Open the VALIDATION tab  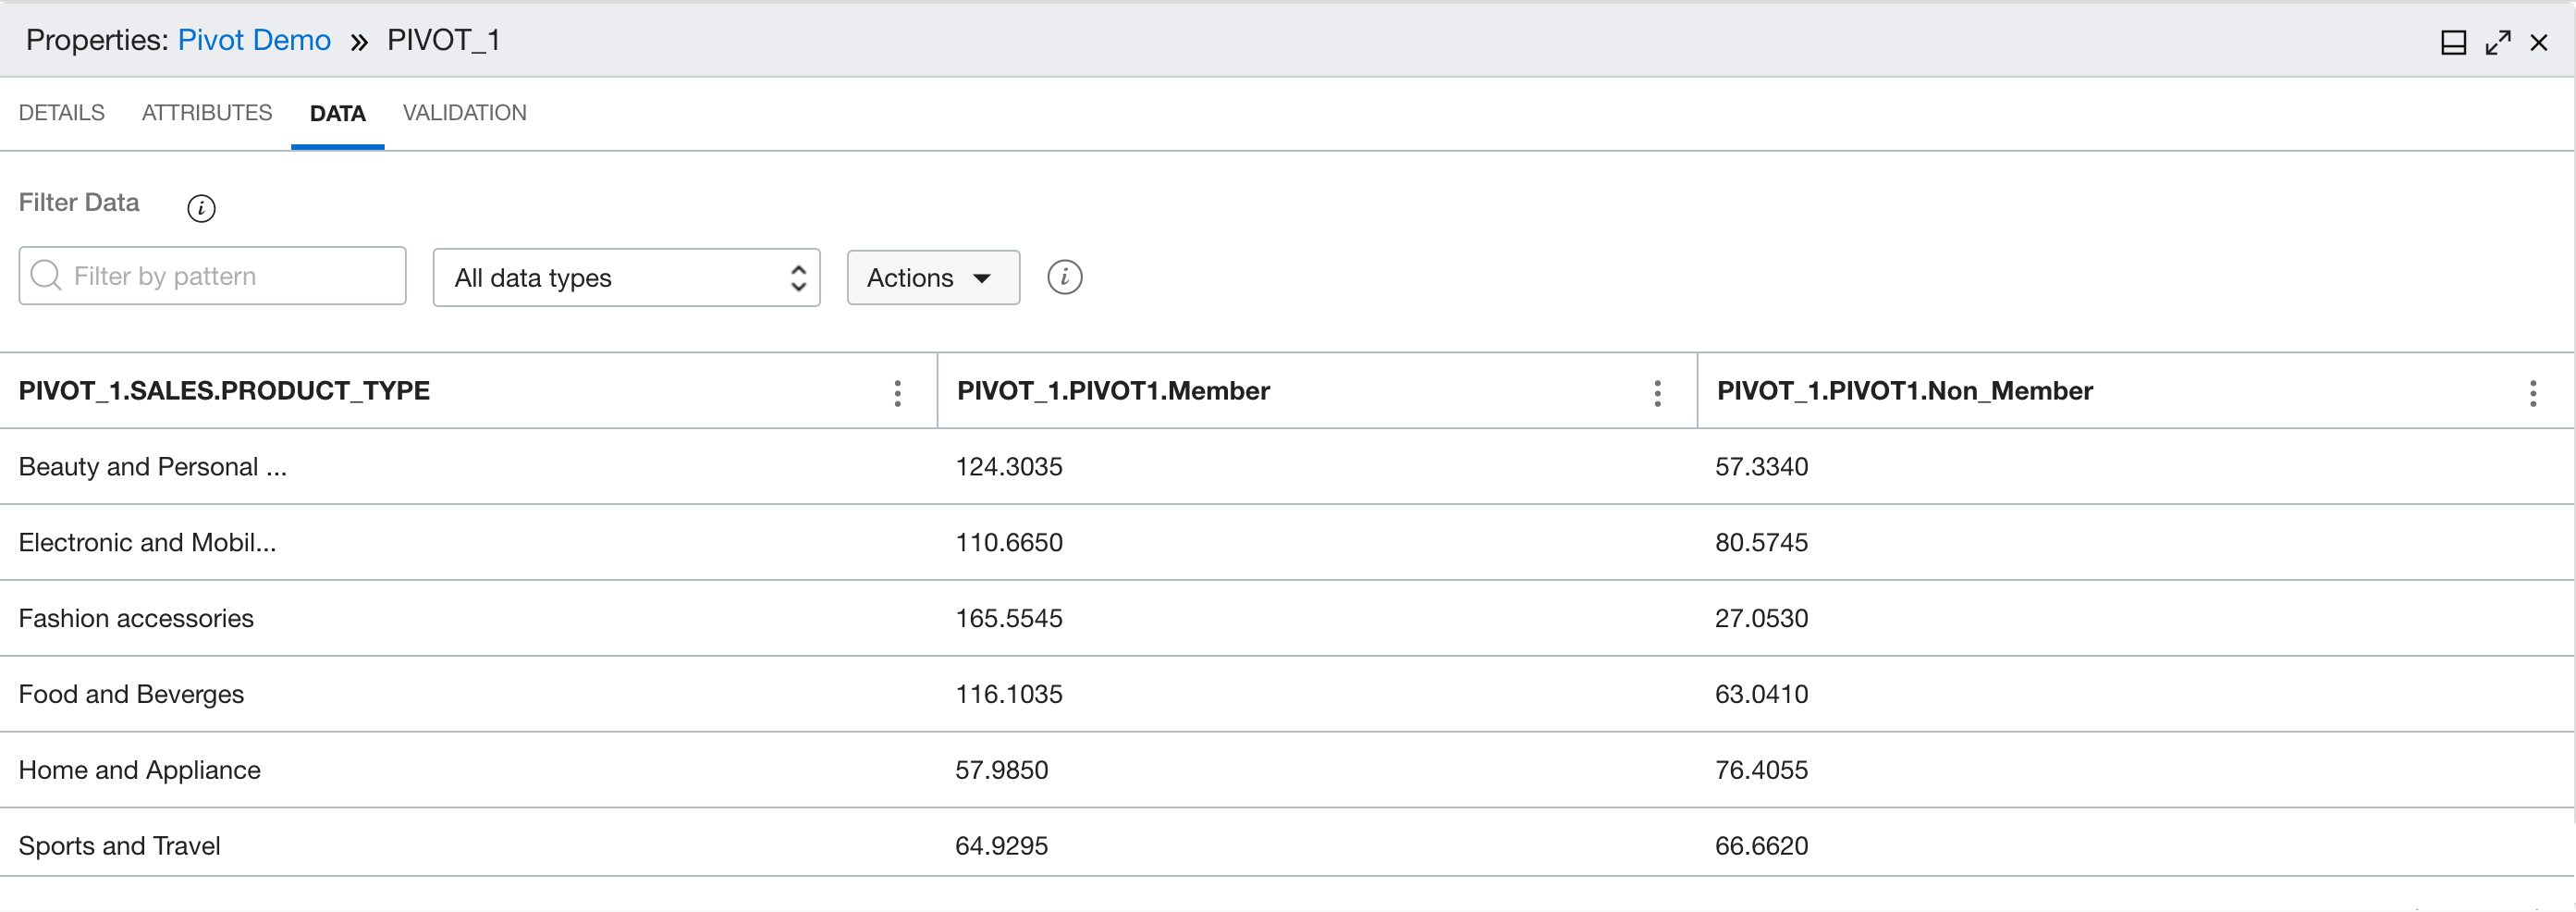point(464,113)
